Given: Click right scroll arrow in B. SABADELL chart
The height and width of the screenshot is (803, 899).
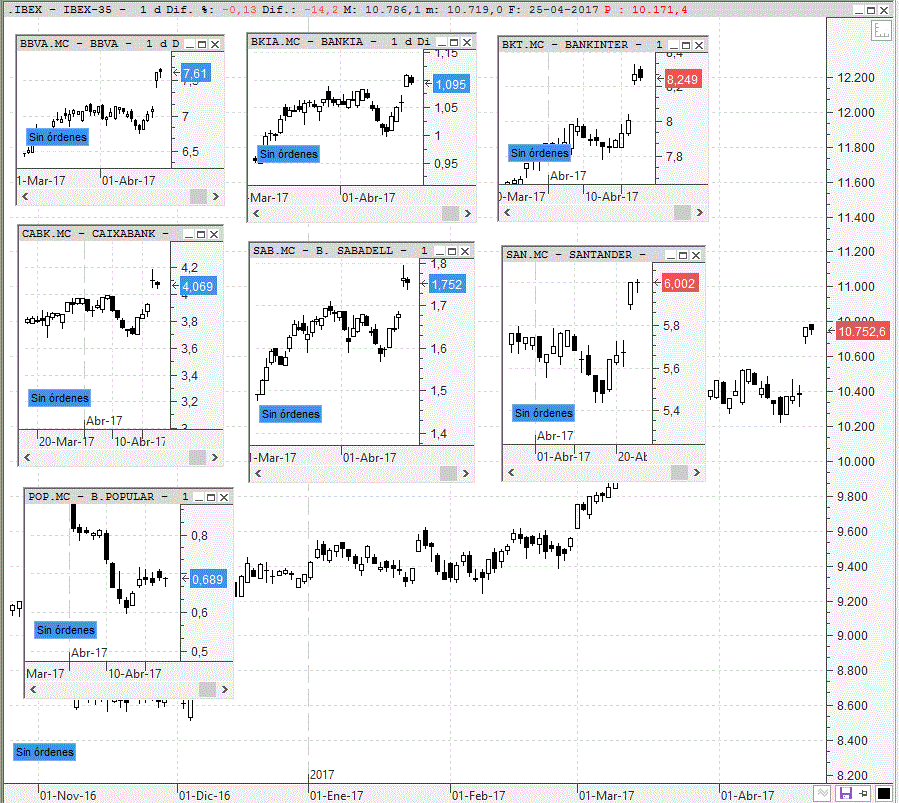Looking at the screenshot, I should point(466,473).
